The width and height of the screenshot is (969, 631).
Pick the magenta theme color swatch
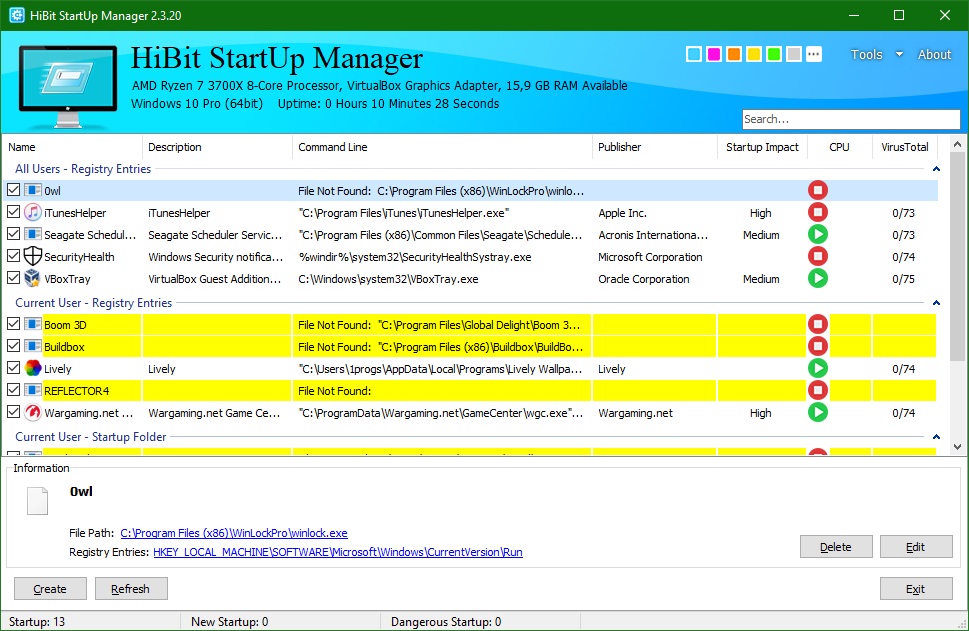(713, 54)
